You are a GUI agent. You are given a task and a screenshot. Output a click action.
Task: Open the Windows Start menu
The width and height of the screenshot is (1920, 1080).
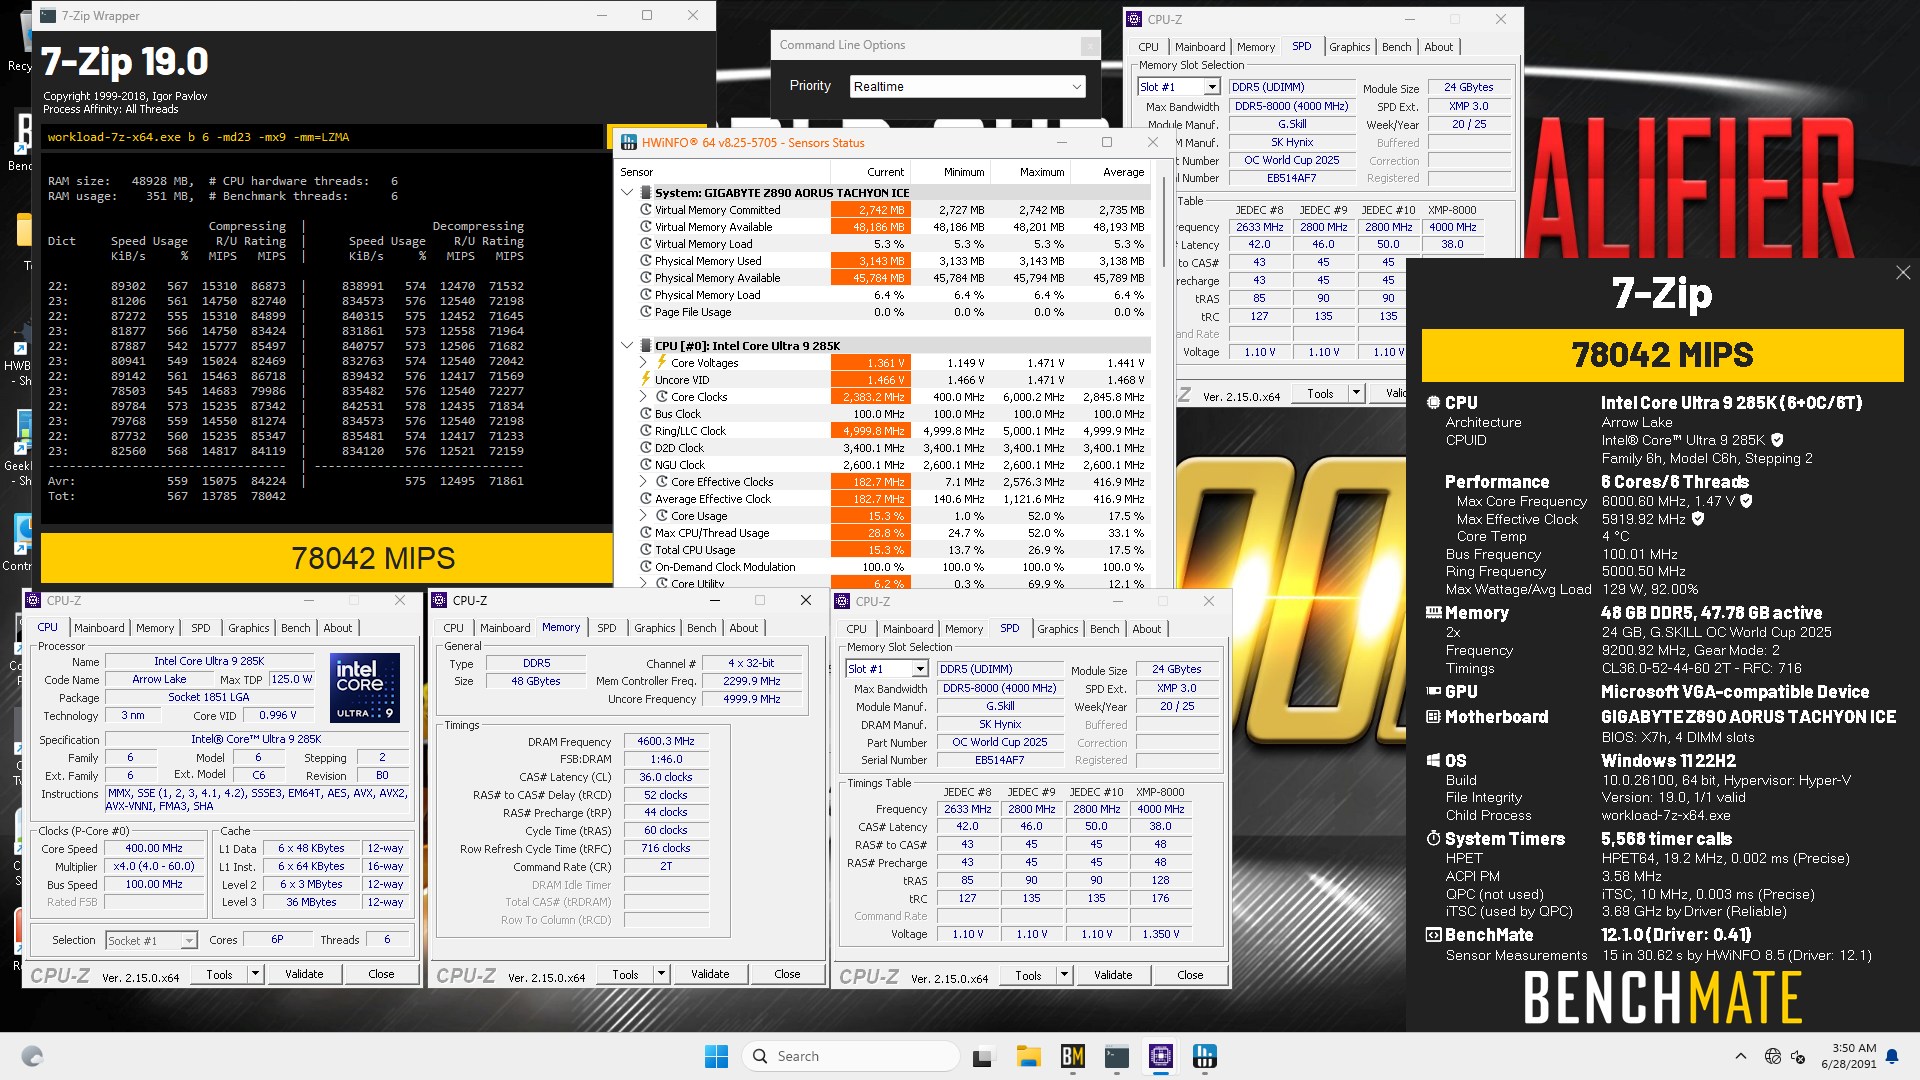(716, 1056)
